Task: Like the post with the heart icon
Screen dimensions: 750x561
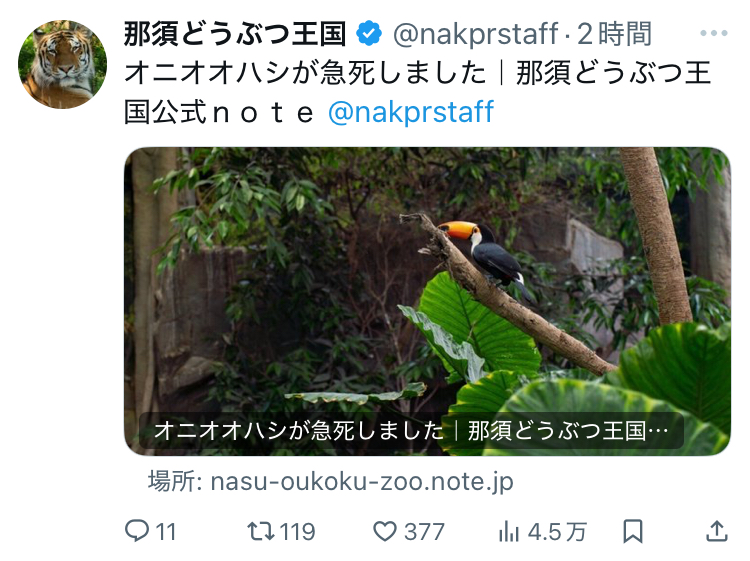Action: pyautogui.click(x=385, y=531)
